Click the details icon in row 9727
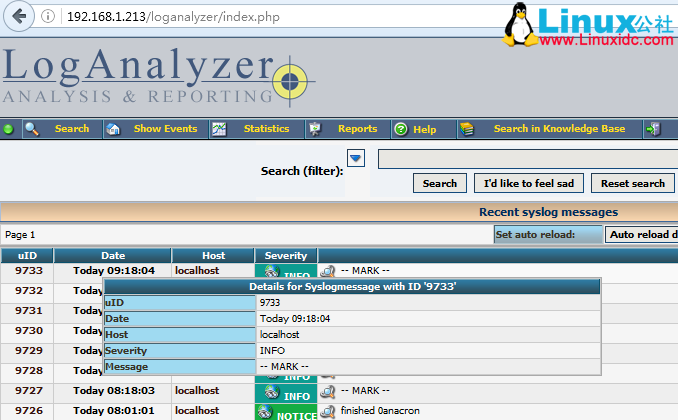Viewport: 678px width, 420px height. click(x=328, y=391)
